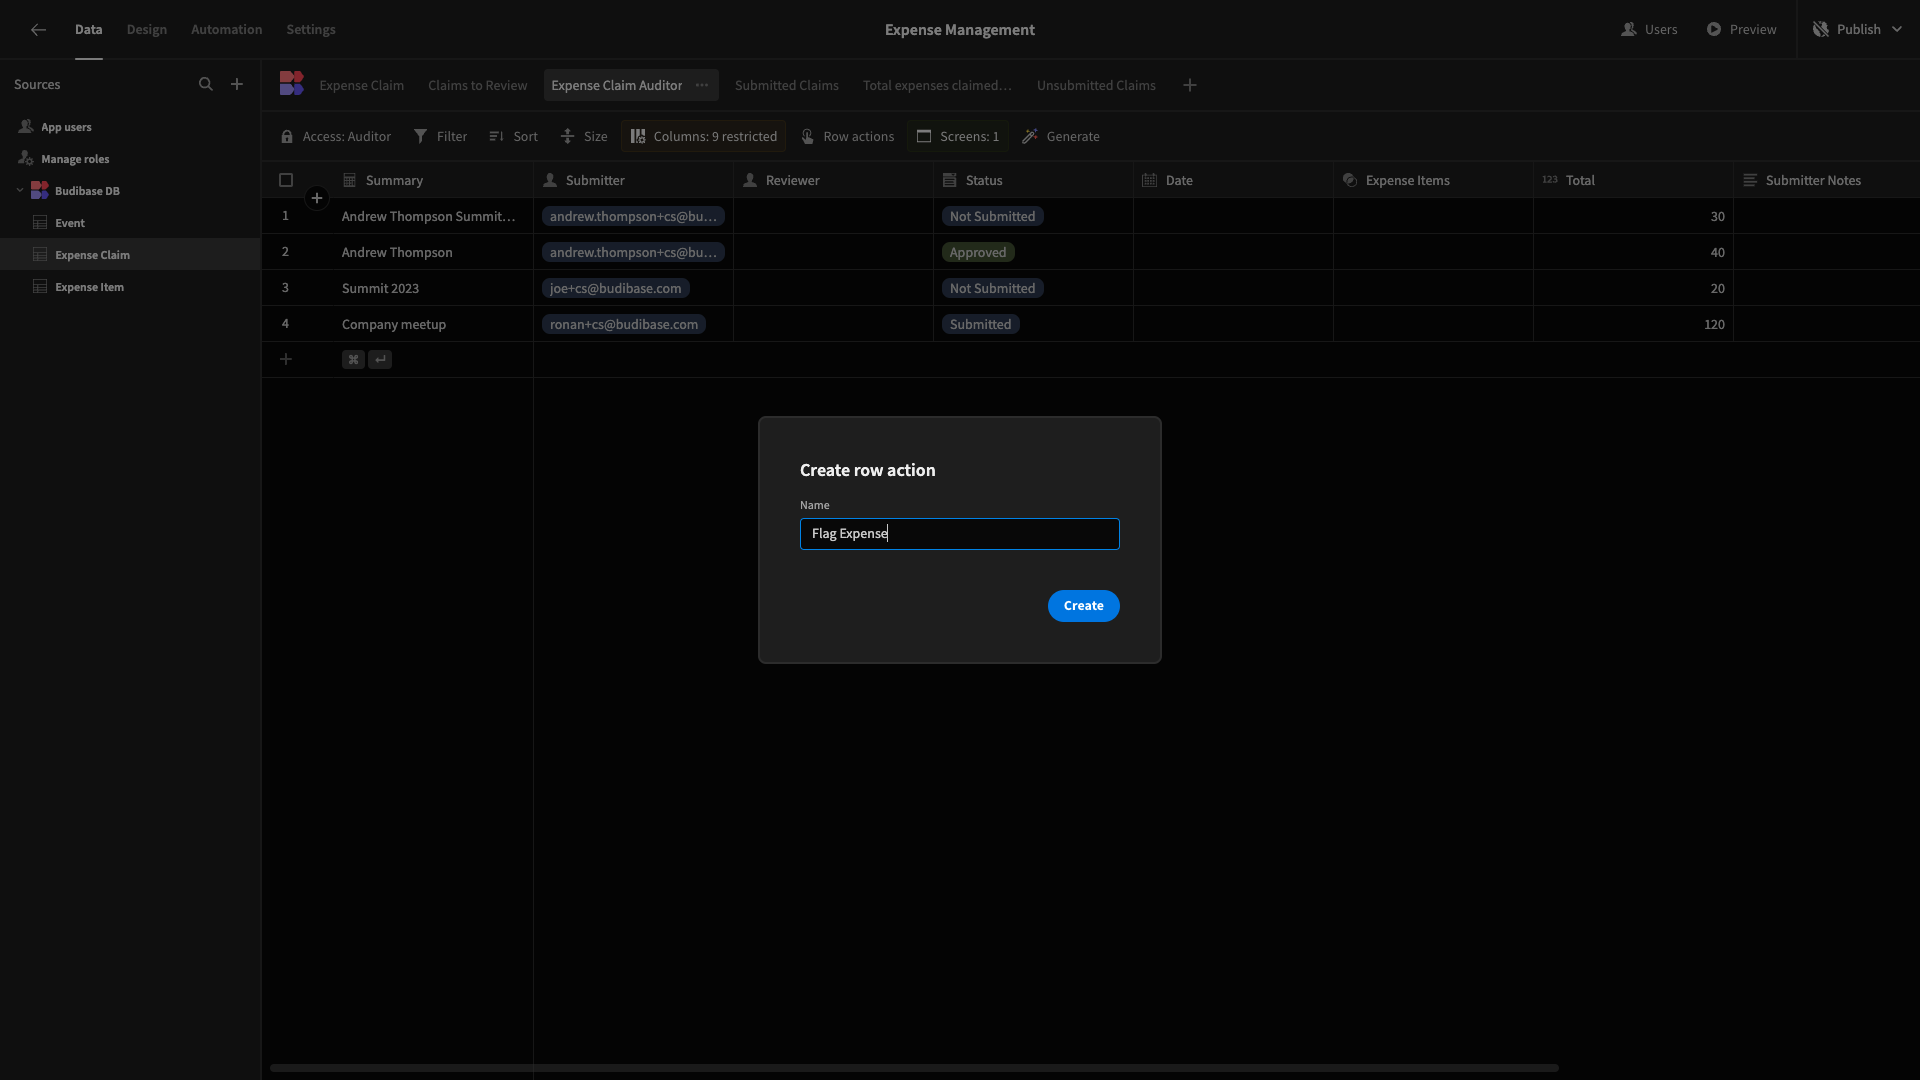
Task: Open the Users panel
Action: pyautogui.click(x=1649, y=30)
